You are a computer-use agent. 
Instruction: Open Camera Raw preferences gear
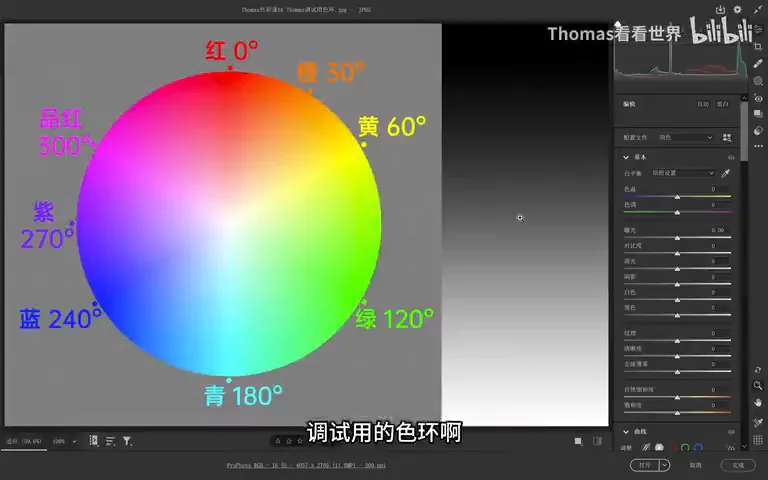click(738, 10)
